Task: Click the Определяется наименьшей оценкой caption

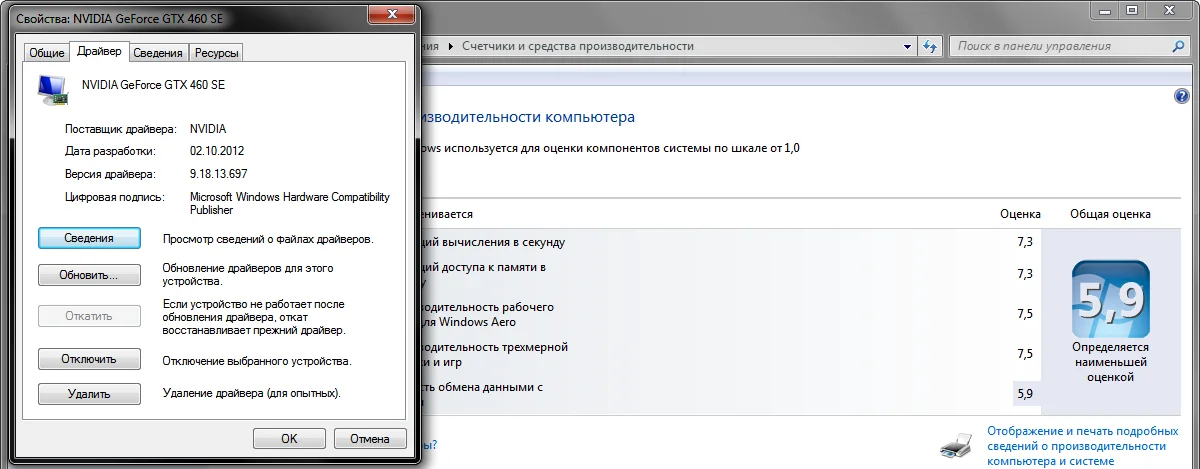Action: [x=1110, y=362]
